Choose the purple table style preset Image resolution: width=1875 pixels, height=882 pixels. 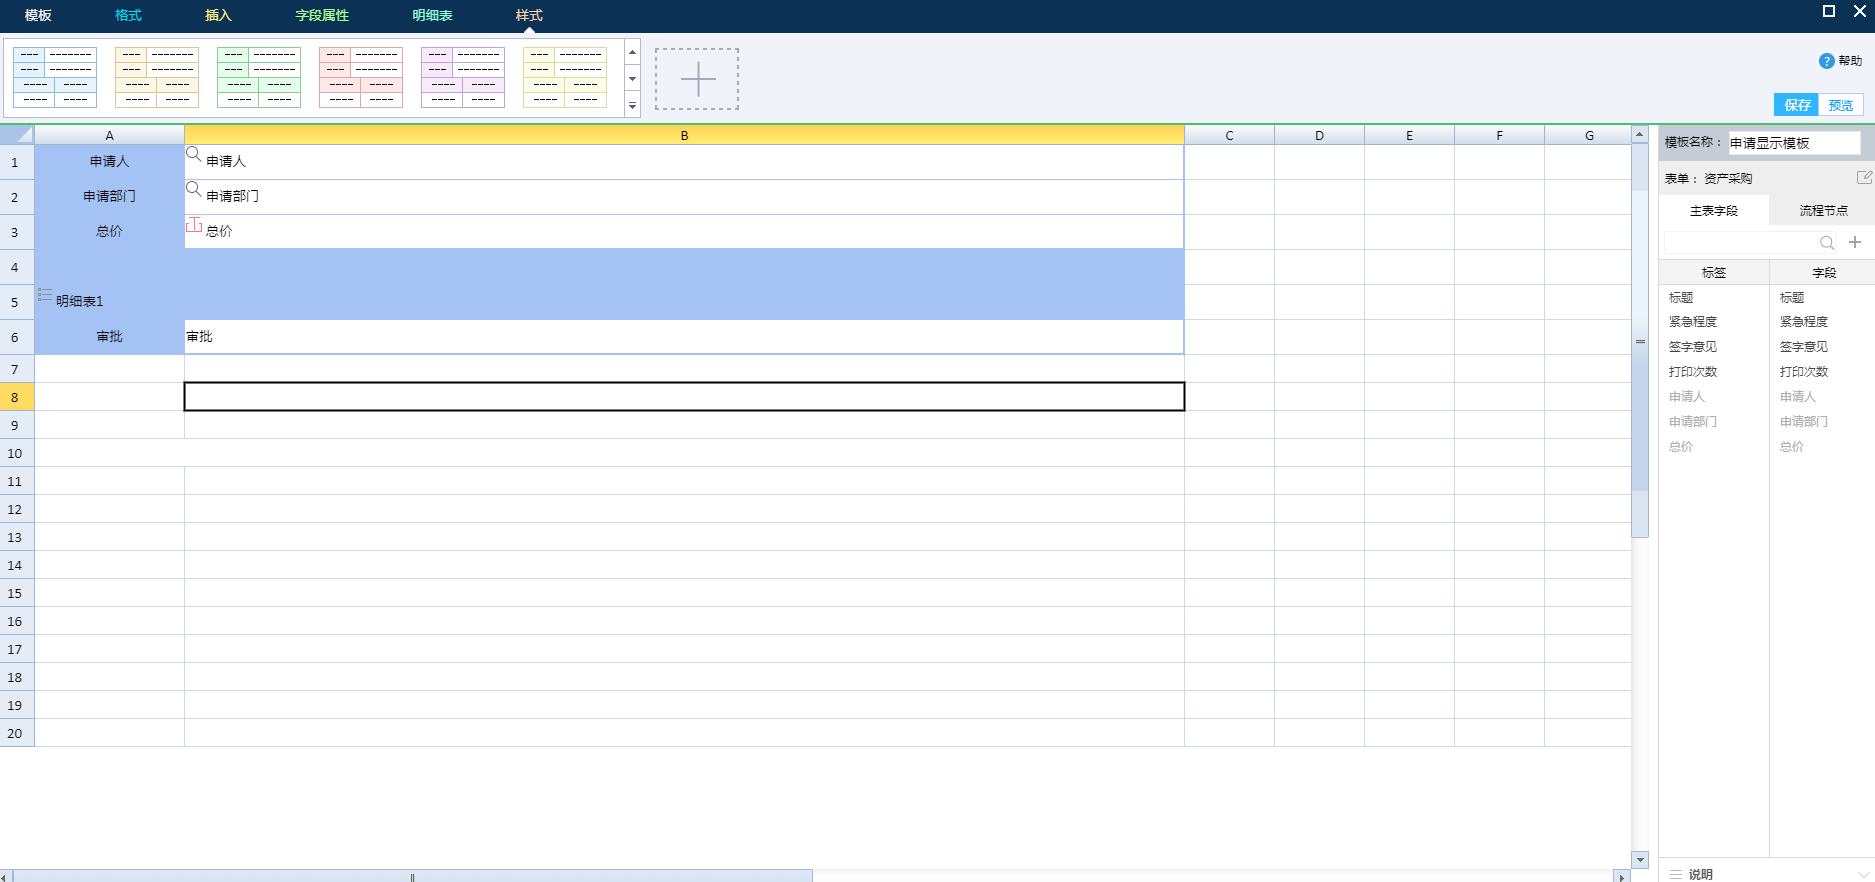coord(463,77)
